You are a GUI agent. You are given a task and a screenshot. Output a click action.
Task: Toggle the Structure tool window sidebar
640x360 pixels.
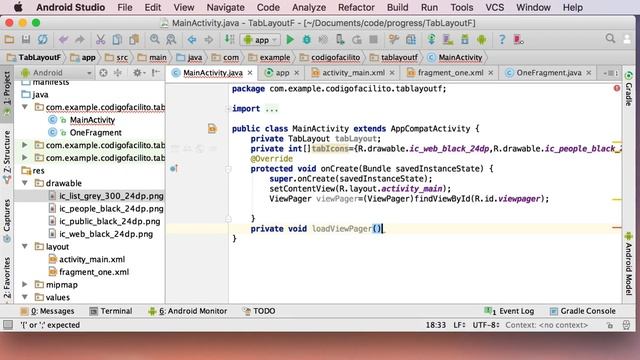[7, 157]
